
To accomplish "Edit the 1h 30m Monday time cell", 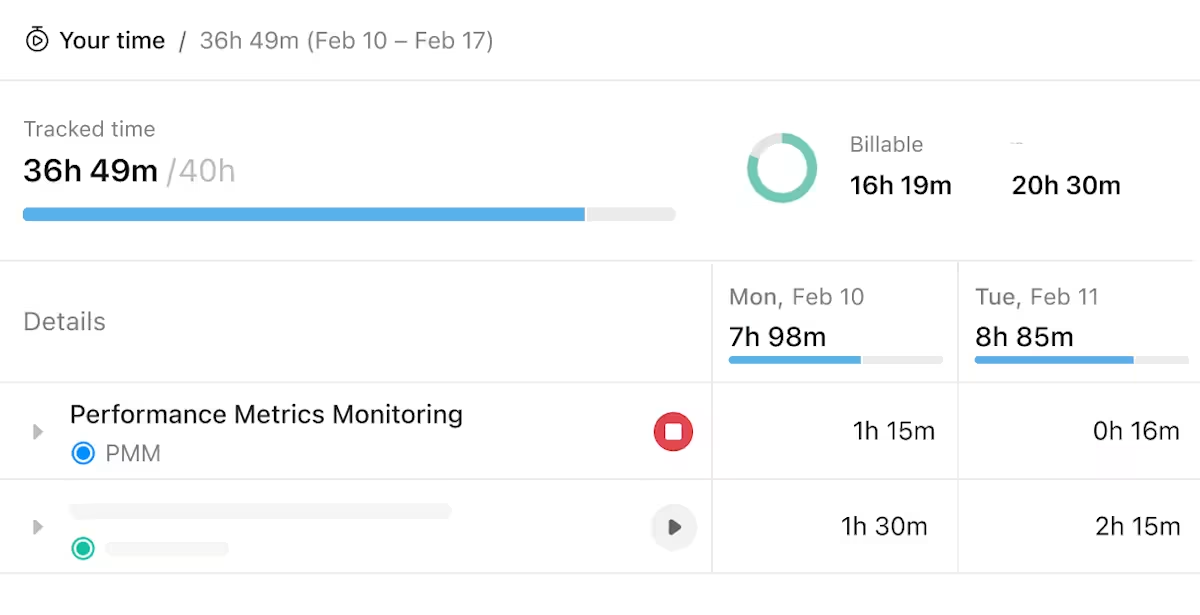I will 884,527.
